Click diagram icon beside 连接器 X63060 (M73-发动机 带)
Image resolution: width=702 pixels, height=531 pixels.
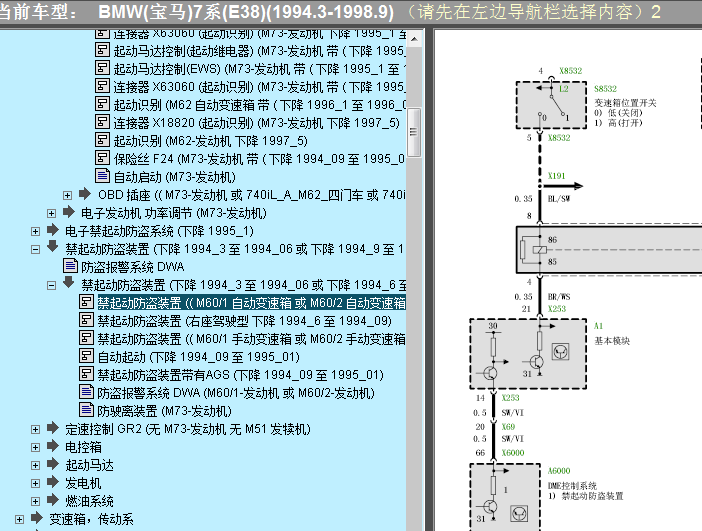pos(102,86)
